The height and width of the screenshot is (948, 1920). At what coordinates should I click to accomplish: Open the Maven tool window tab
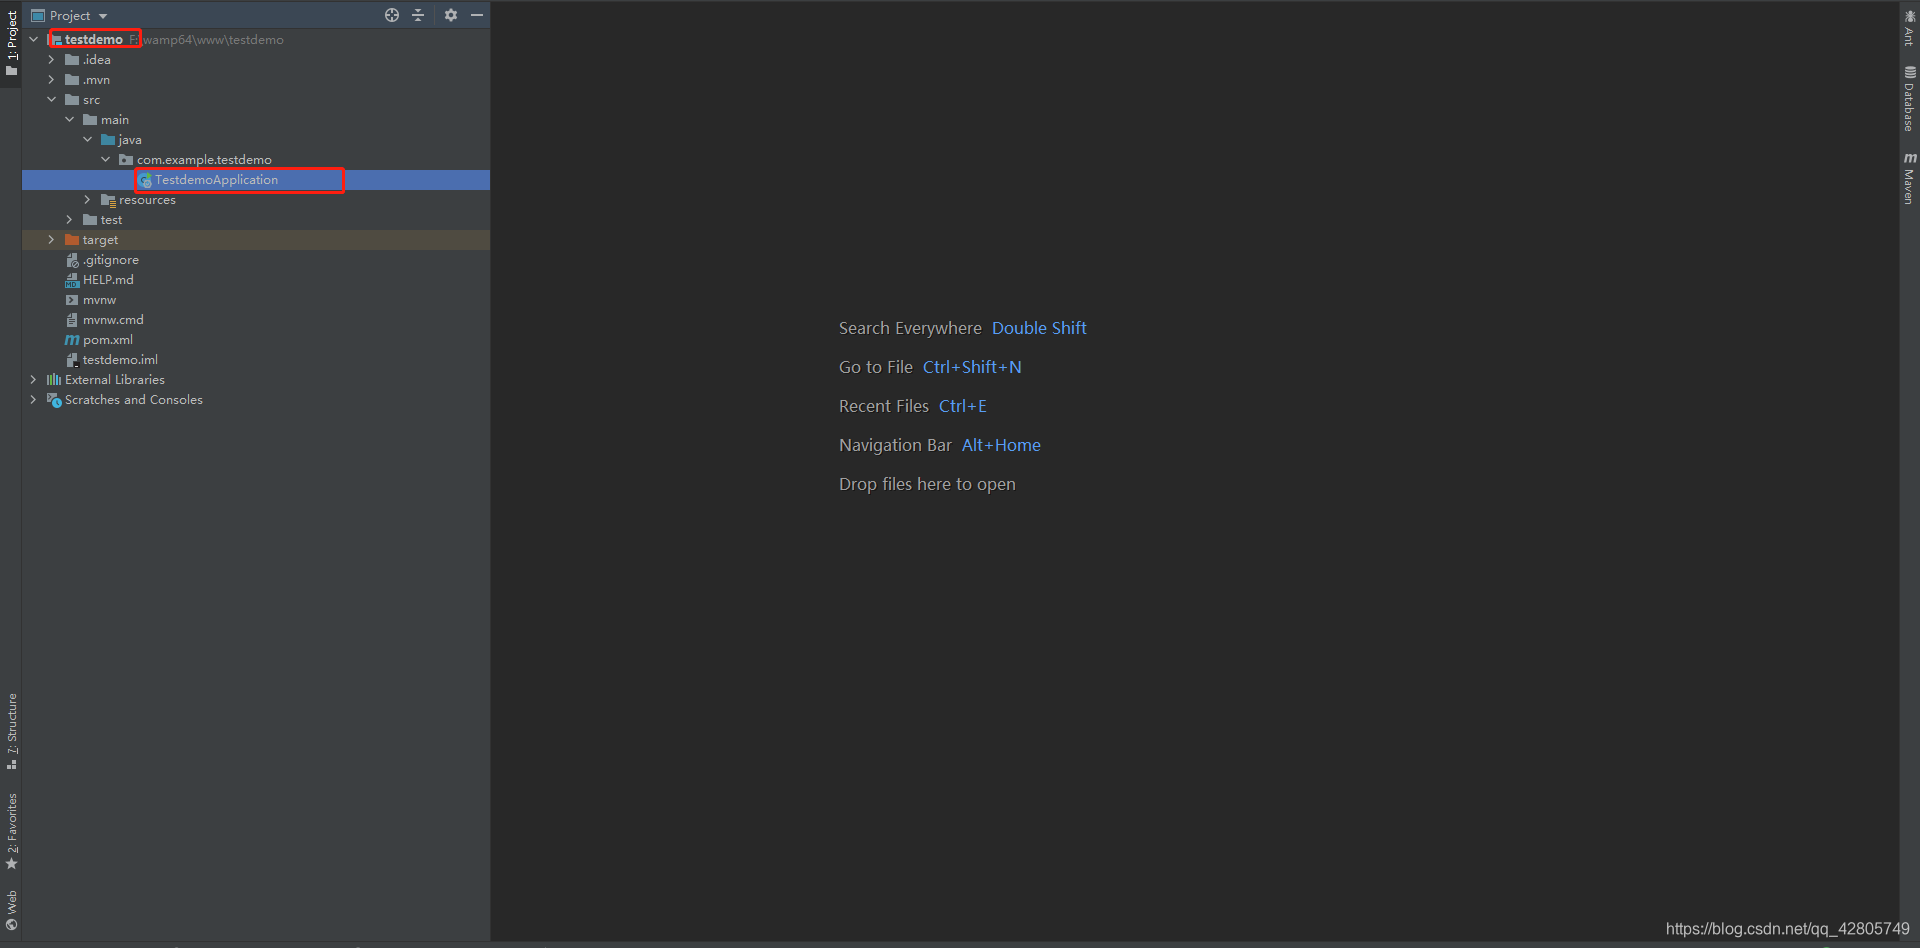click(x=1909, y=178)
